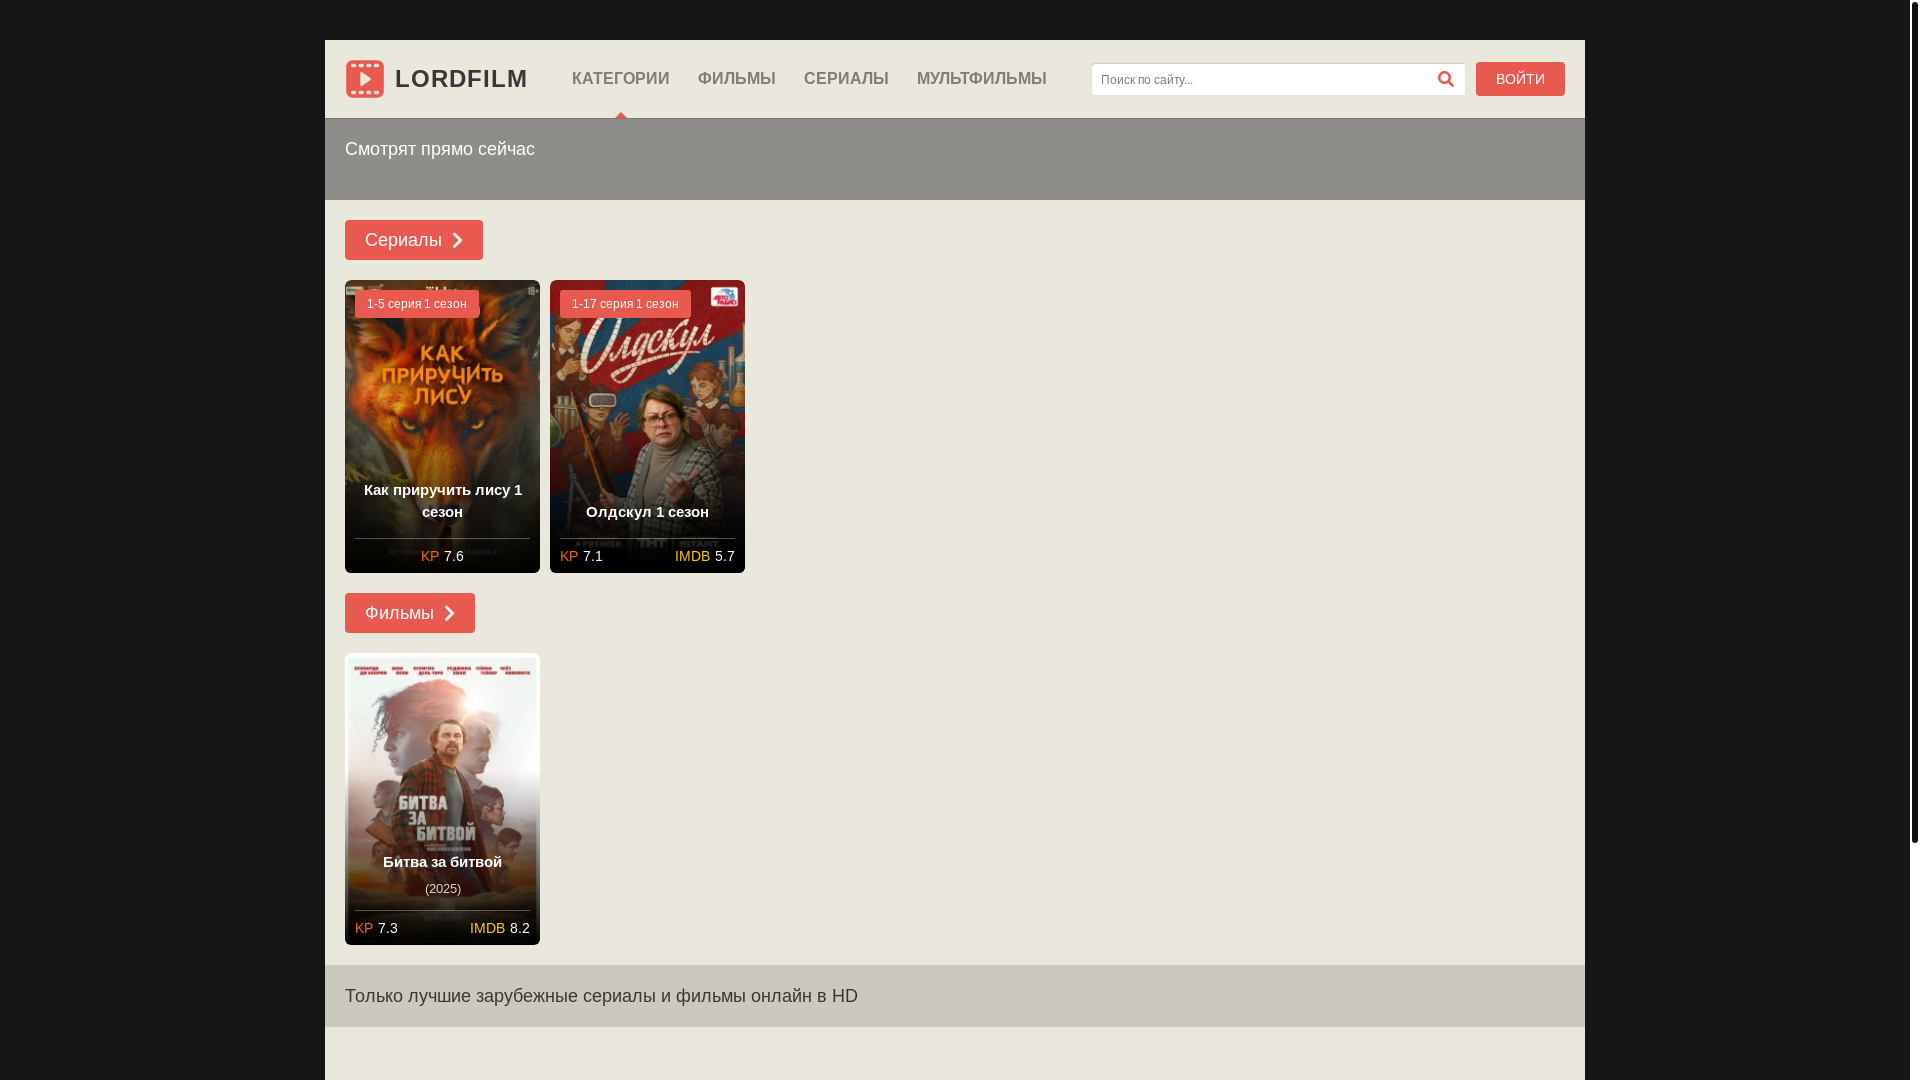Open the Категории menu

(621, 79)
